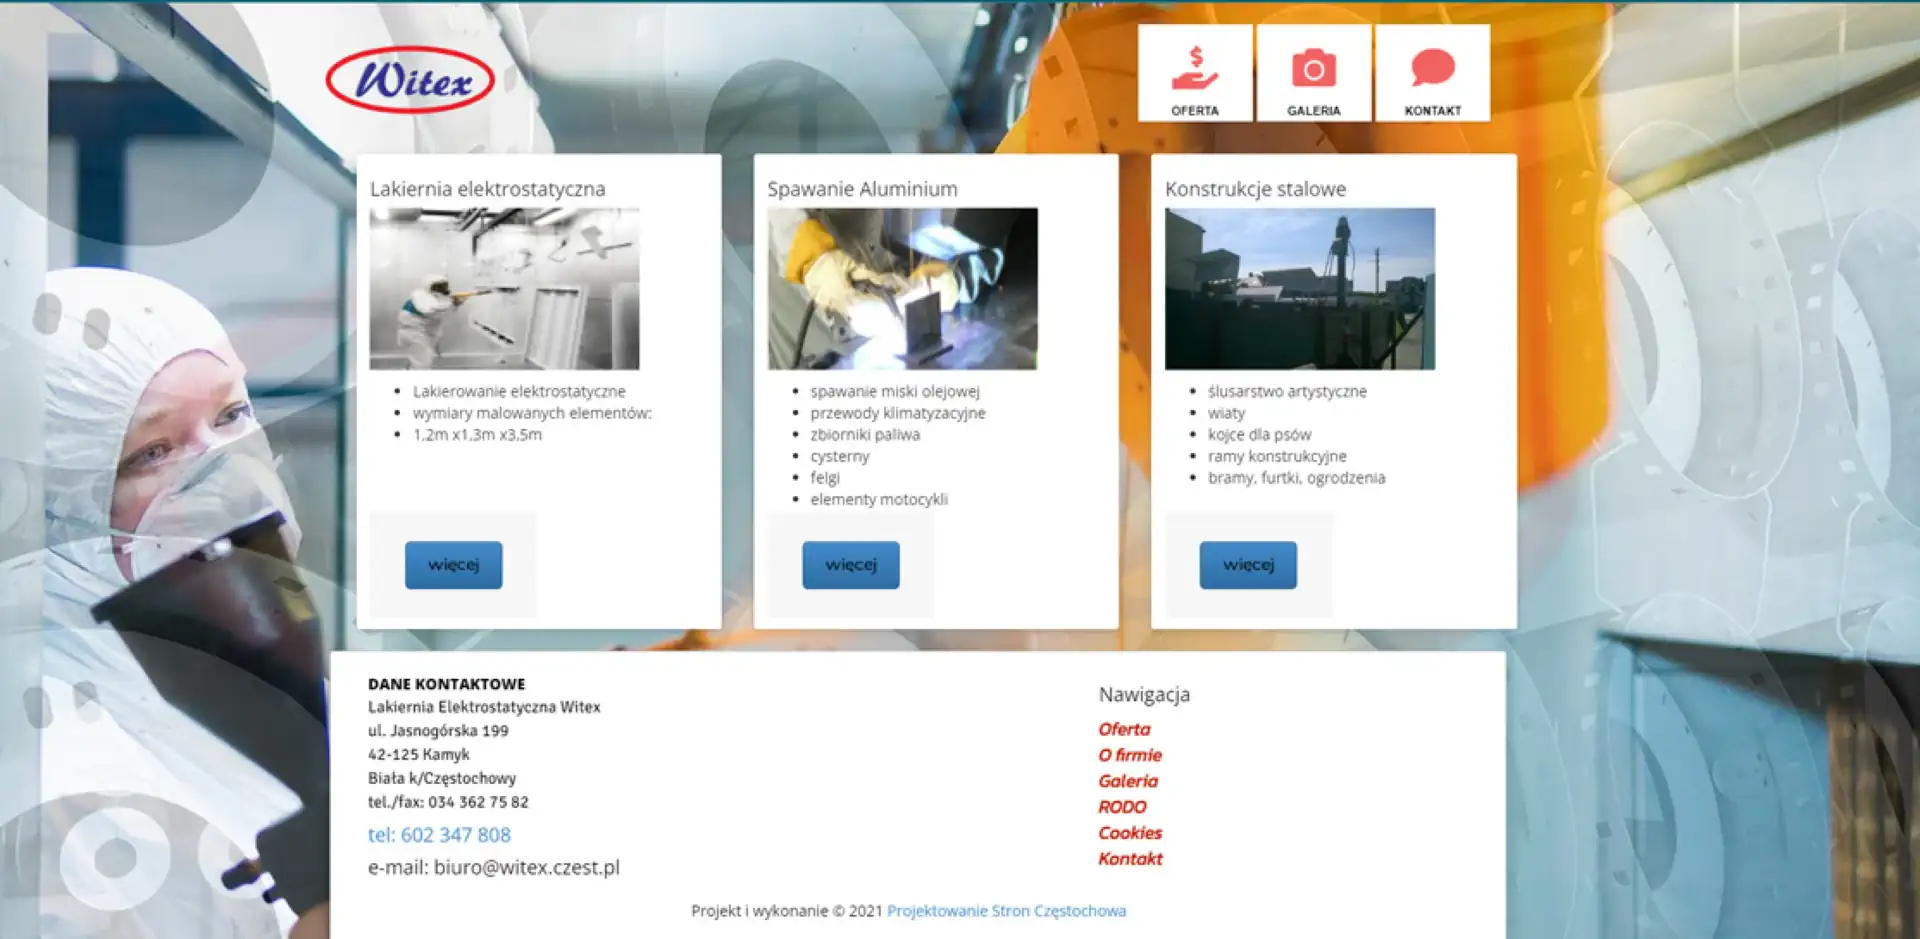Viewport: 1920px width, 939px height.
Task: Open Galeria from the footer navigation
Action: [x=1128, y=781]
